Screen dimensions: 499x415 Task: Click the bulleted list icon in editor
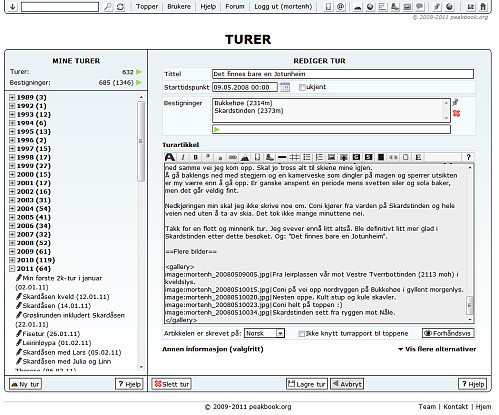pos(307,157)
